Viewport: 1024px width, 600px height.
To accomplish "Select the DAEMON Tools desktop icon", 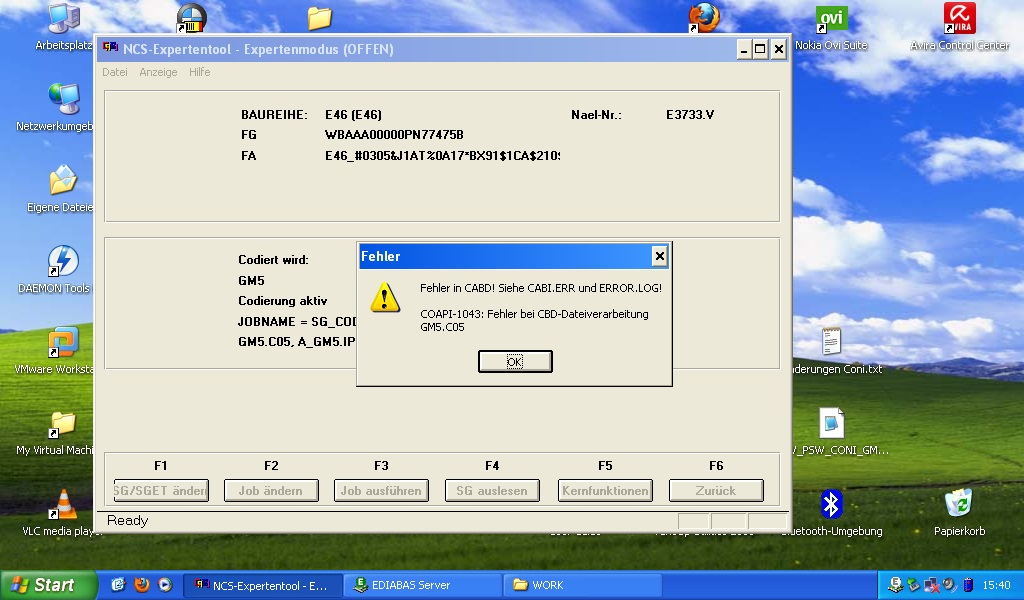I will (62, 262).
